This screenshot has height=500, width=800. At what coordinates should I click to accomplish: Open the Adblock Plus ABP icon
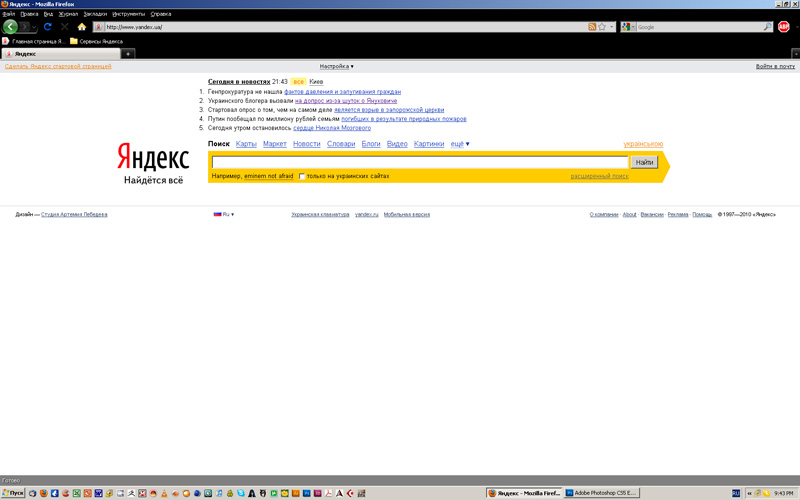[784, 27]
